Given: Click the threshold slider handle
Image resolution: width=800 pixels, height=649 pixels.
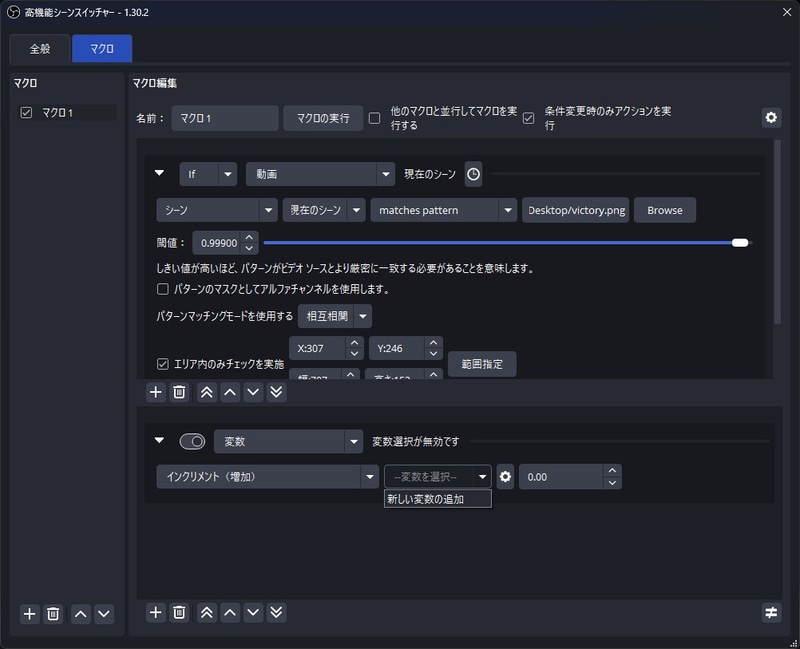Looking at the screenshot, I should (740, 243).
